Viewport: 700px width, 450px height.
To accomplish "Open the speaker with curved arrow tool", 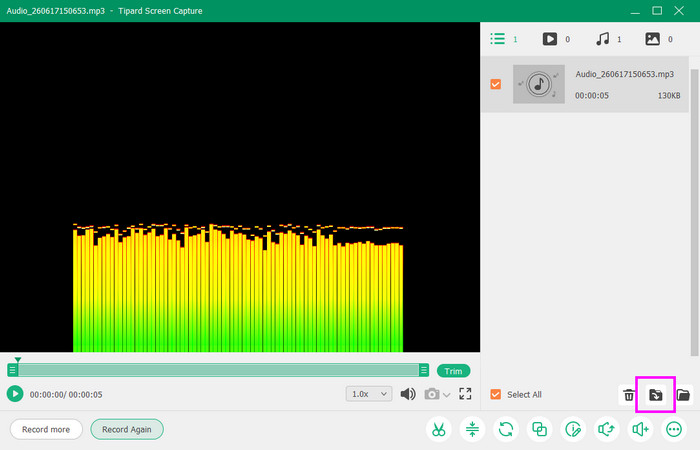I will [x=607, y=429].
